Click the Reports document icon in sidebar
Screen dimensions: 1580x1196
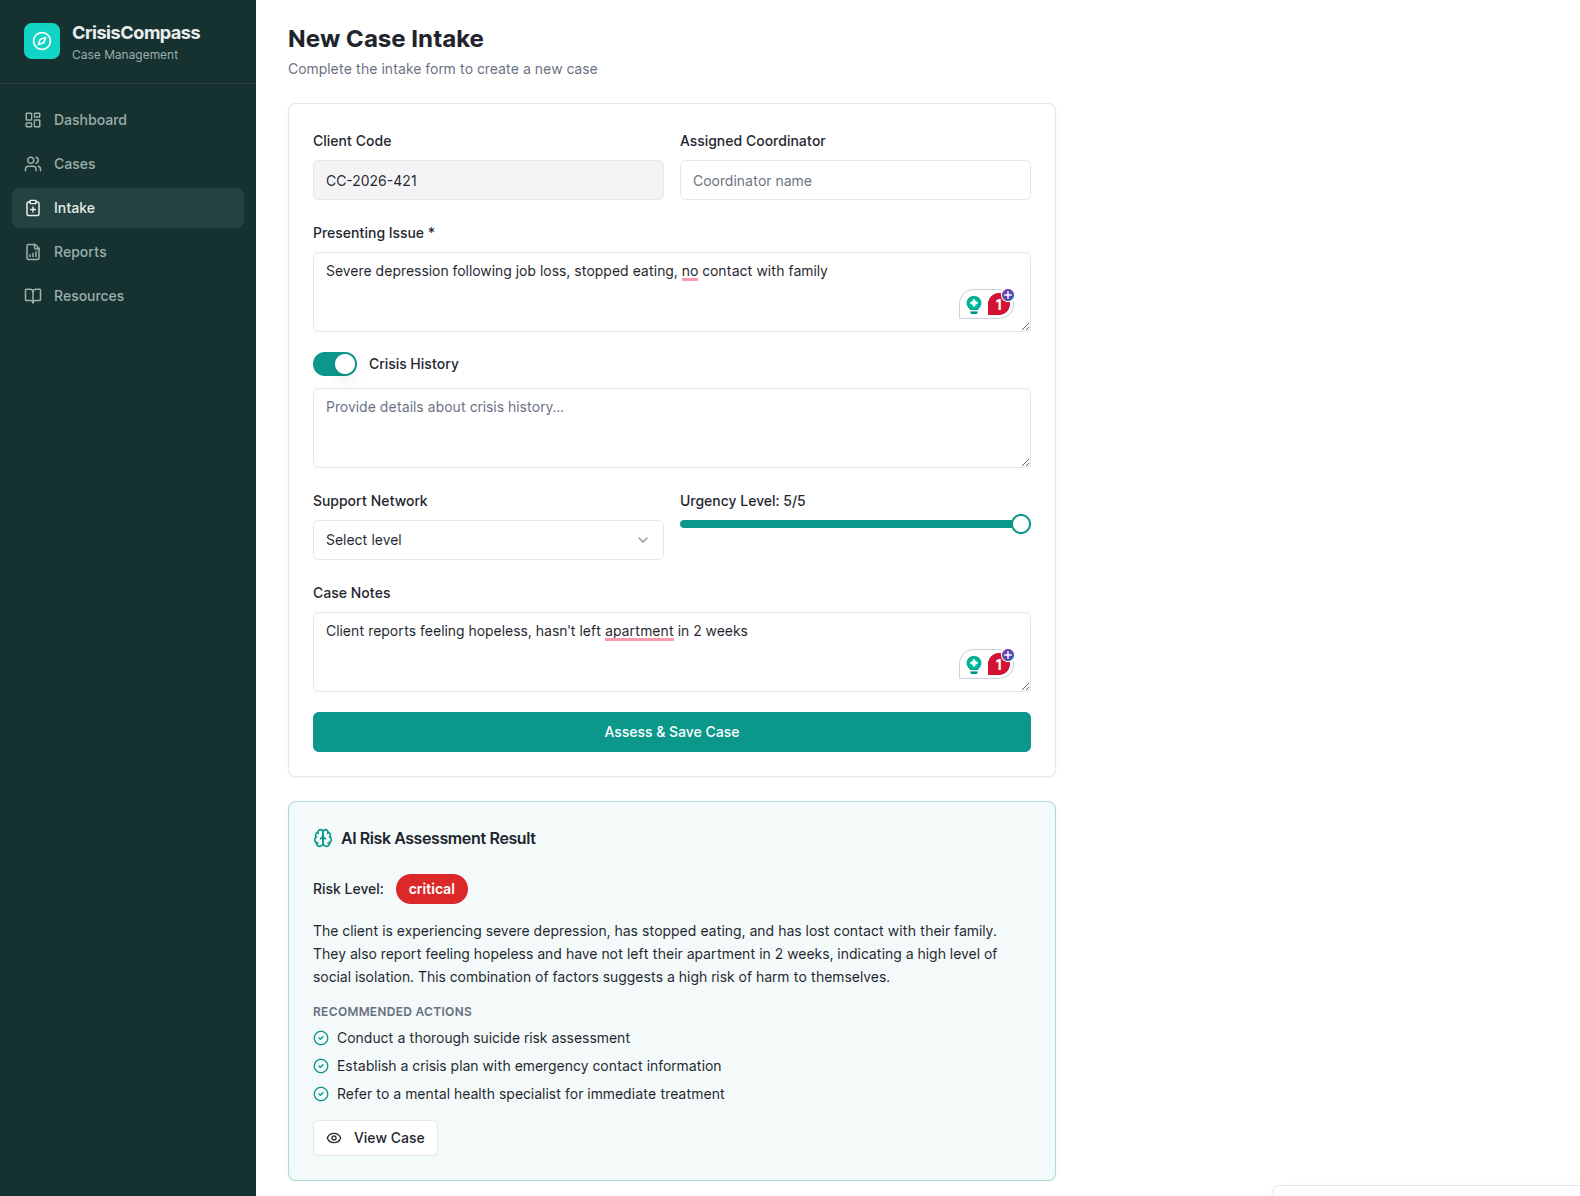[x=33, y=252]
